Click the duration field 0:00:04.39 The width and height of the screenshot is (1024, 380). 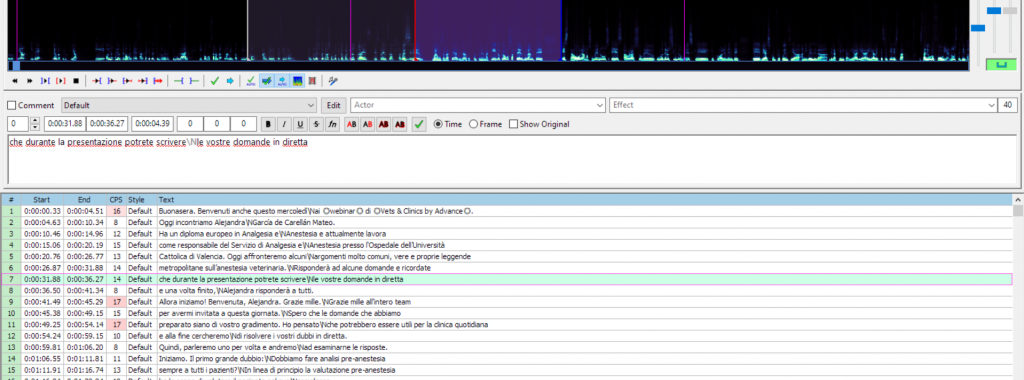(153, 123)
